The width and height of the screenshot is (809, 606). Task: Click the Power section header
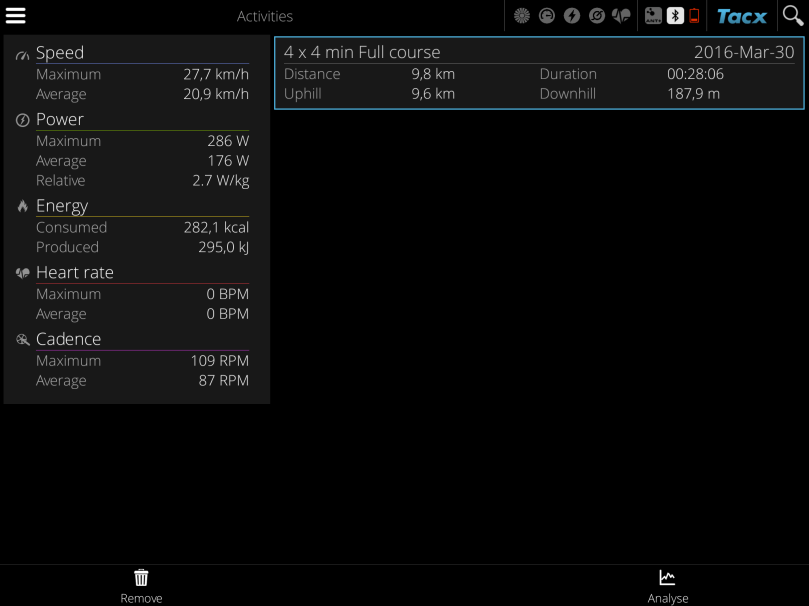click(60, 119)
